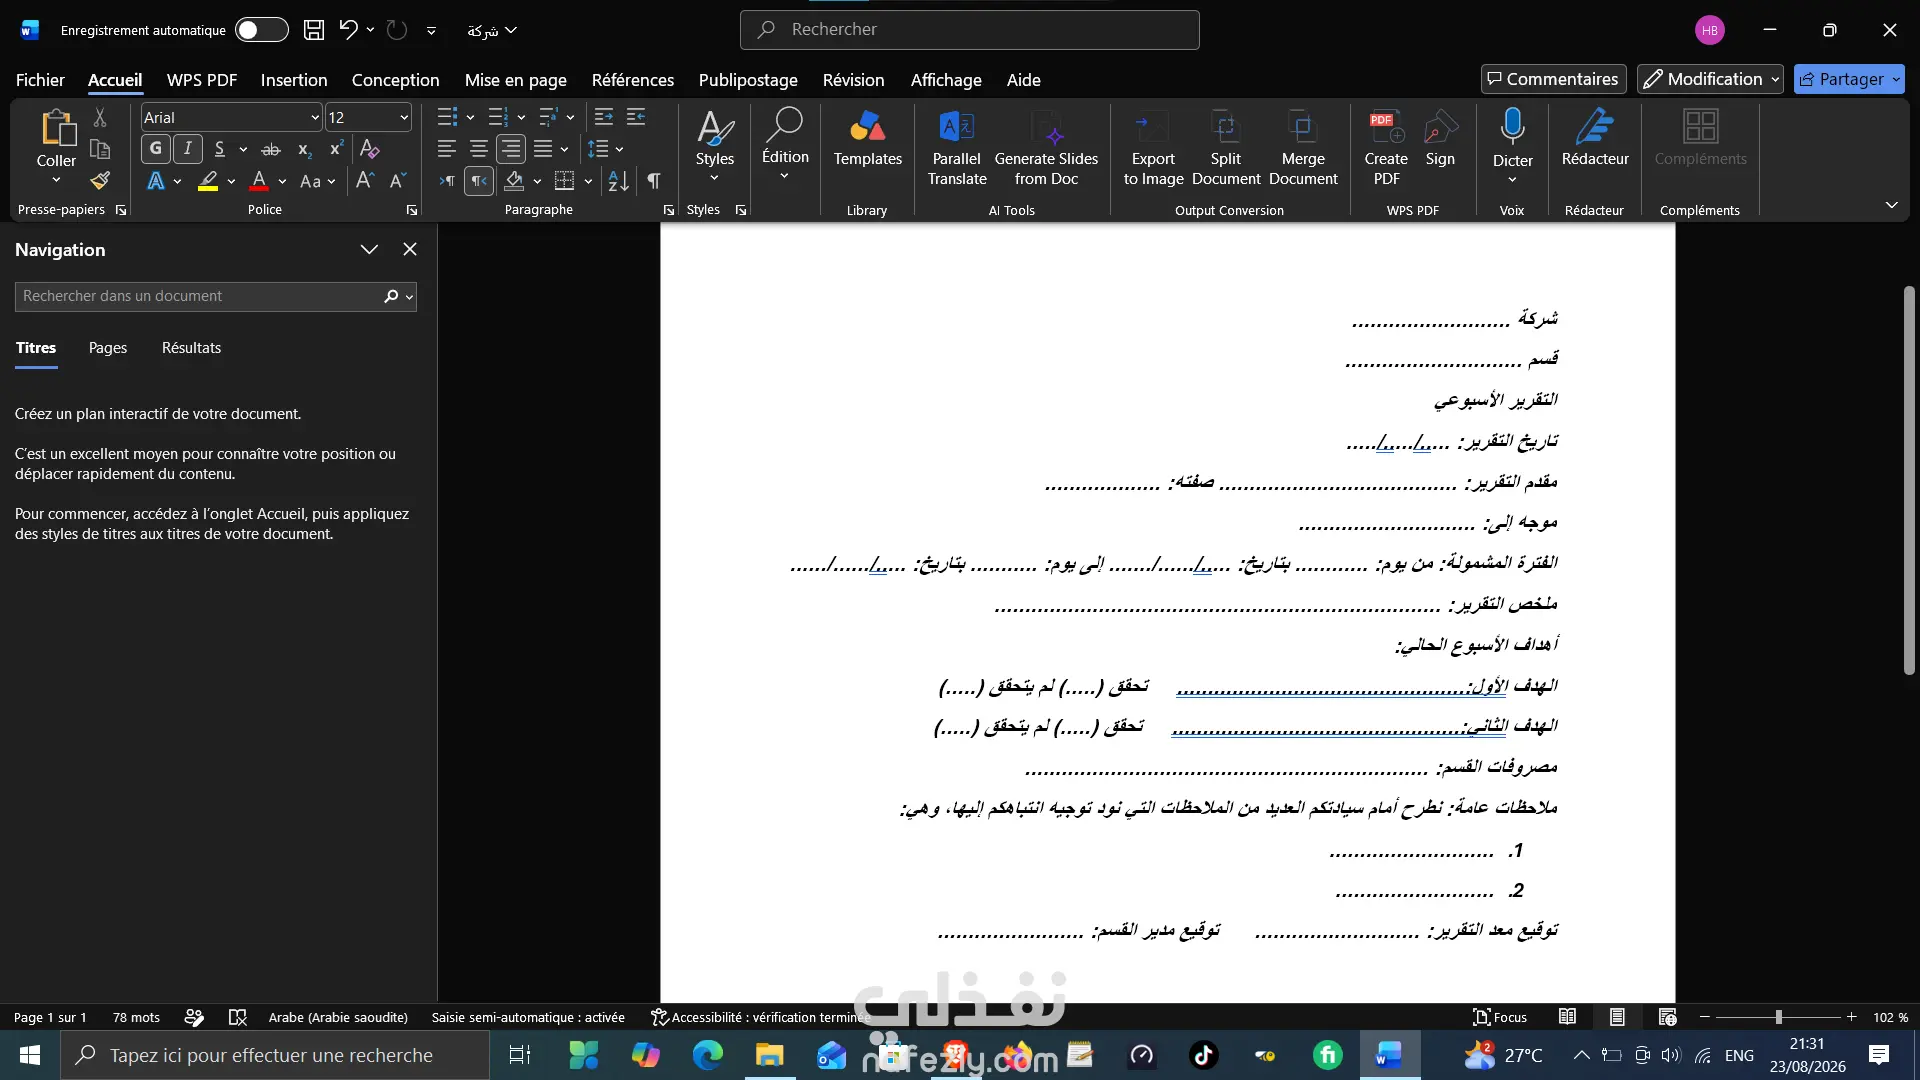
Task: Click the Arabe (Arabie saoudite) language indicator
Action: coord(338,1017)
